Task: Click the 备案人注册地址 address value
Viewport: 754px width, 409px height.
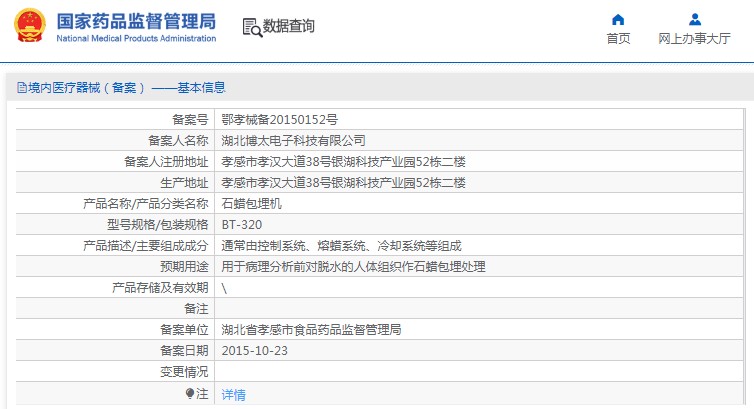Action: tap(343, 162)
